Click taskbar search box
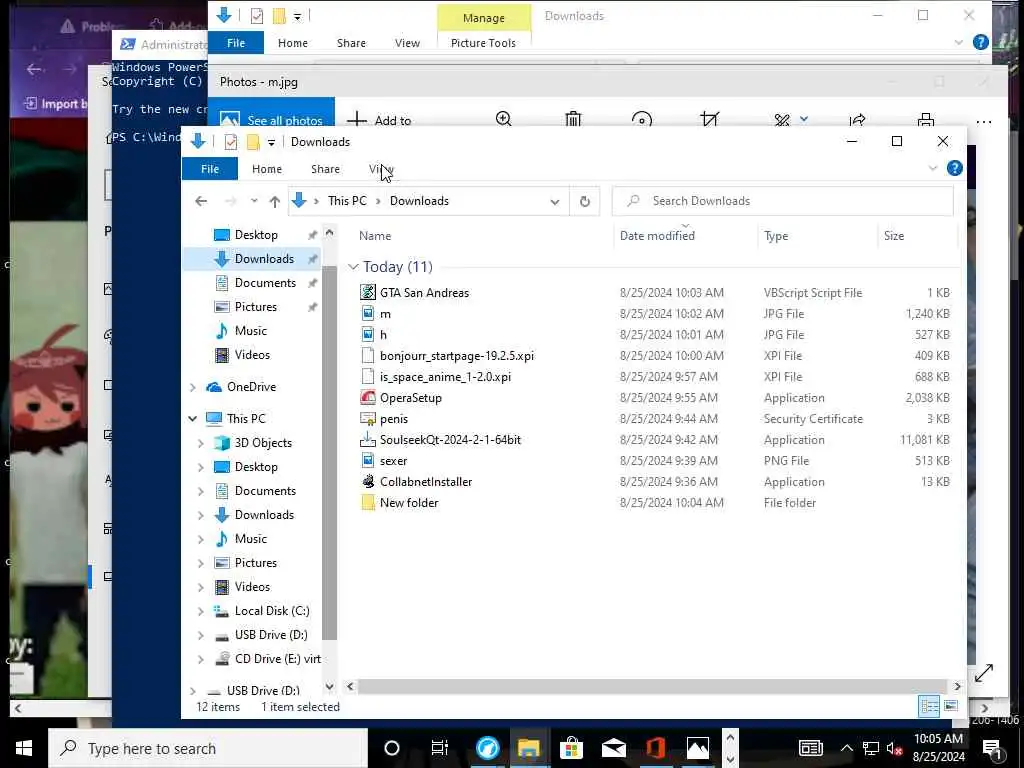Image resolution: width=1024 pixels, height=768 pixels. tap(208, 748)
